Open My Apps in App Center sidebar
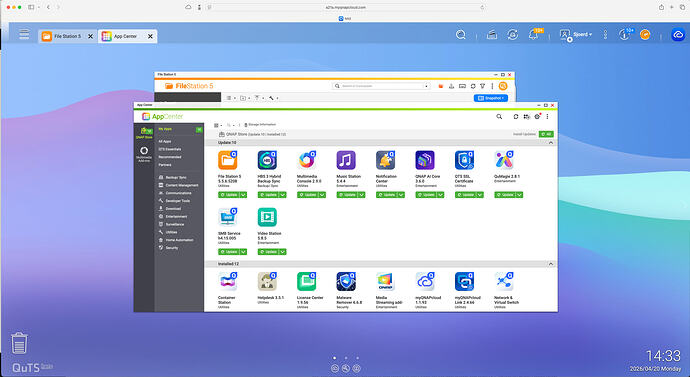Image resolution: width=690 pixels, height=377 pixels. [x=165, y=129]
